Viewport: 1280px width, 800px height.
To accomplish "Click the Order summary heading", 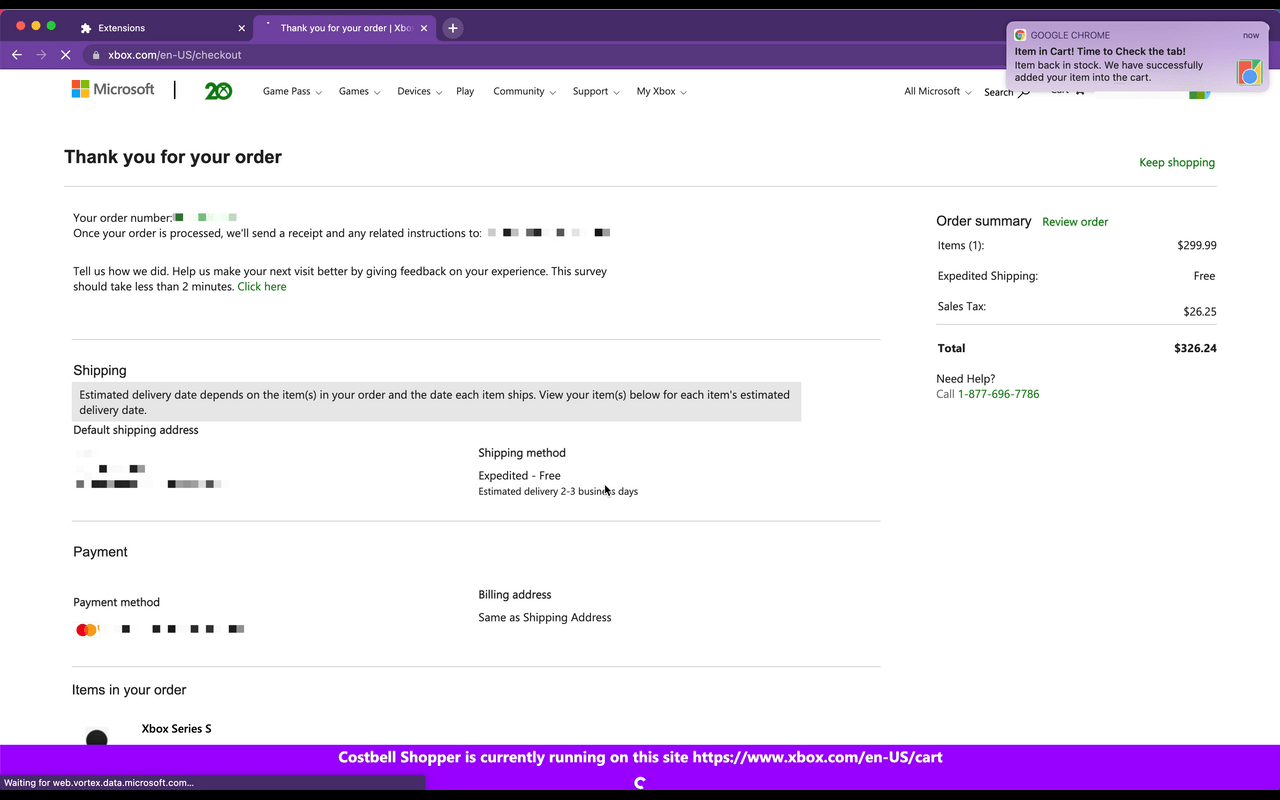I will click(x=984, y=221).
